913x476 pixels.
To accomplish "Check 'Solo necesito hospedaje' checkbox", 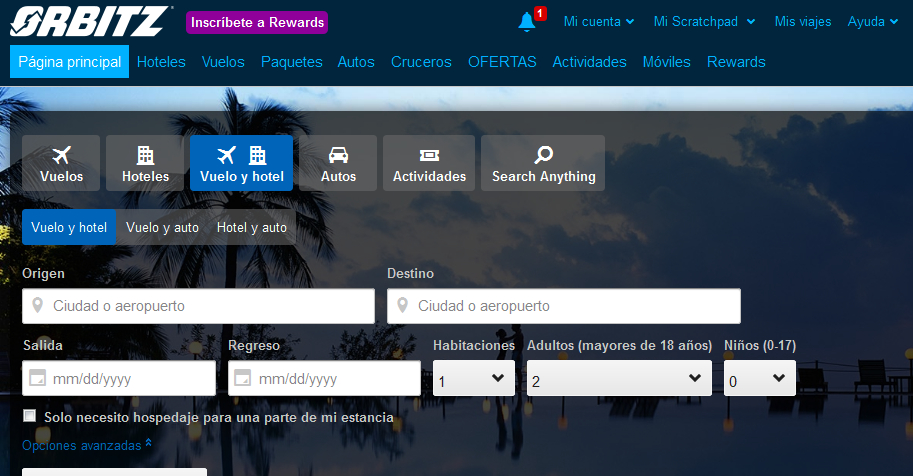I will [30, 416].
